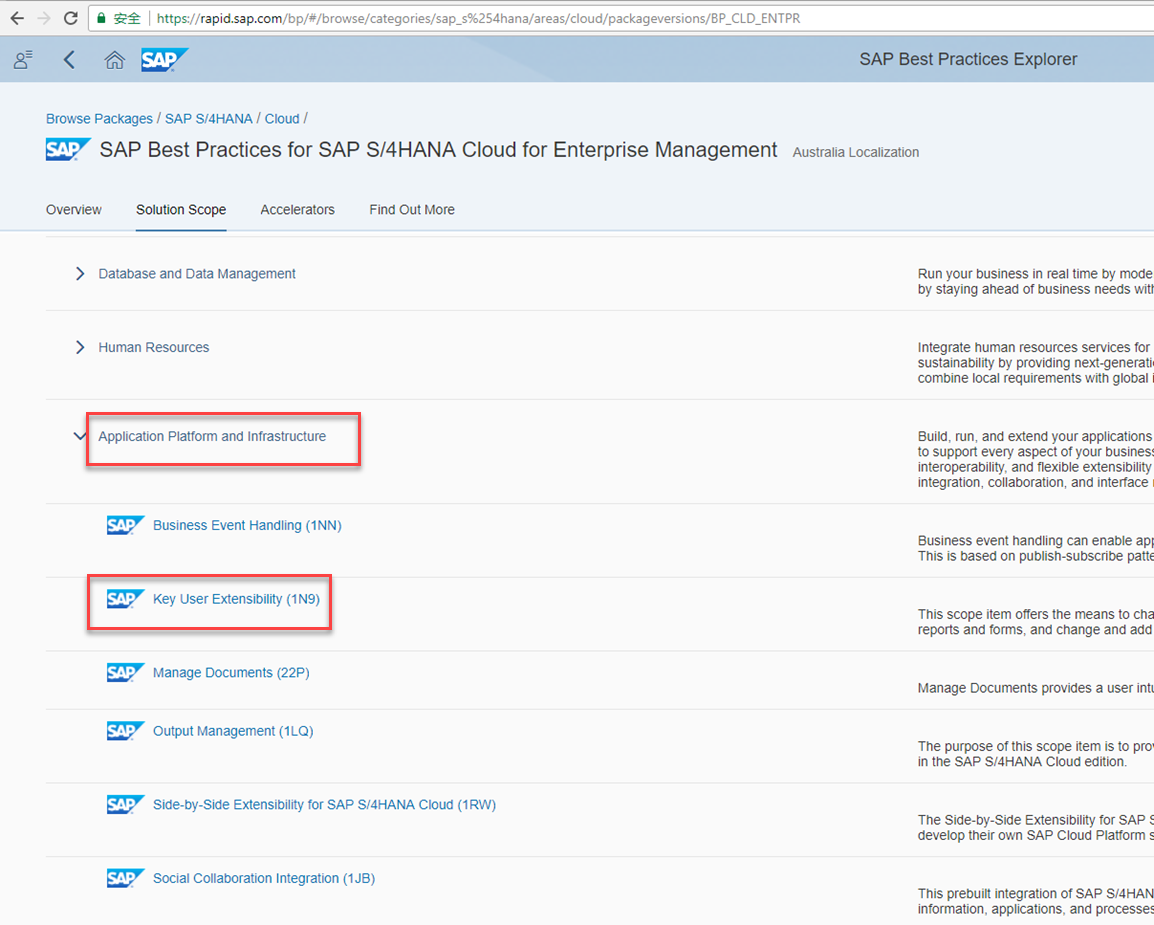This screenshot has height=925, width=1154.
Task: Click the browser forward arrow
Action: 43,18
